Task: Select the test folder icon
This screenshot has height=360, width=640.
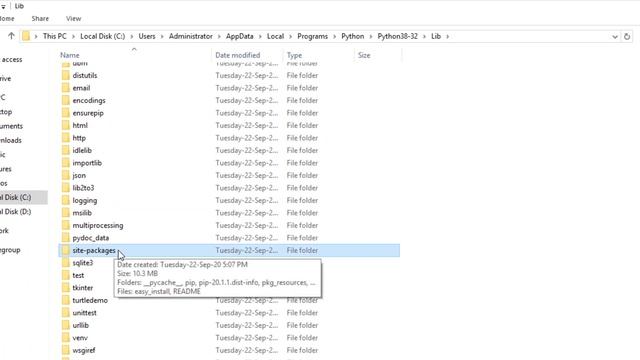Action: 66,276
